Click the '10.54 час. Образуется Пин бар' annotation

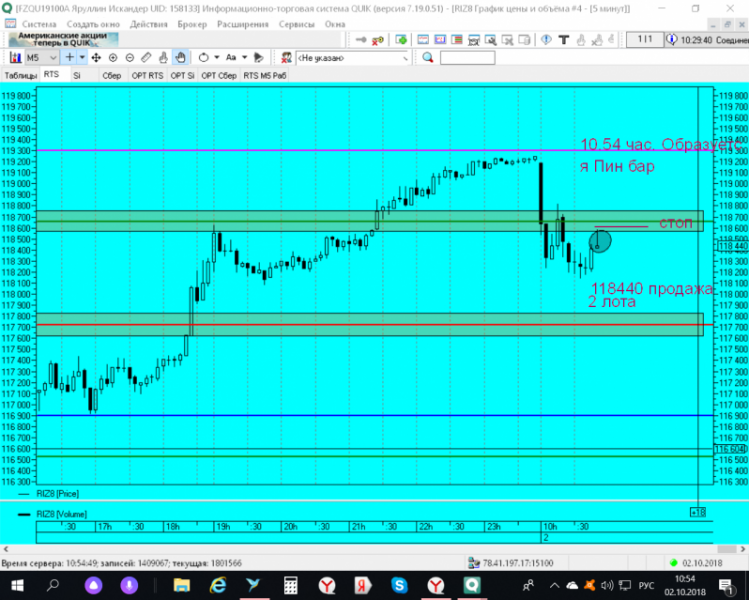661,155
